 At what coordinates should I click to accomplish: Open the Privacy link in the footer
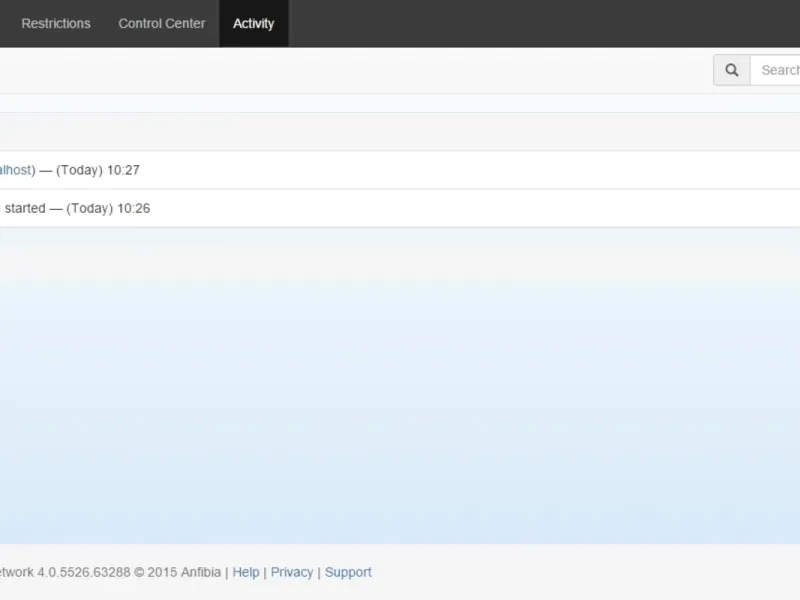(292, 572)
